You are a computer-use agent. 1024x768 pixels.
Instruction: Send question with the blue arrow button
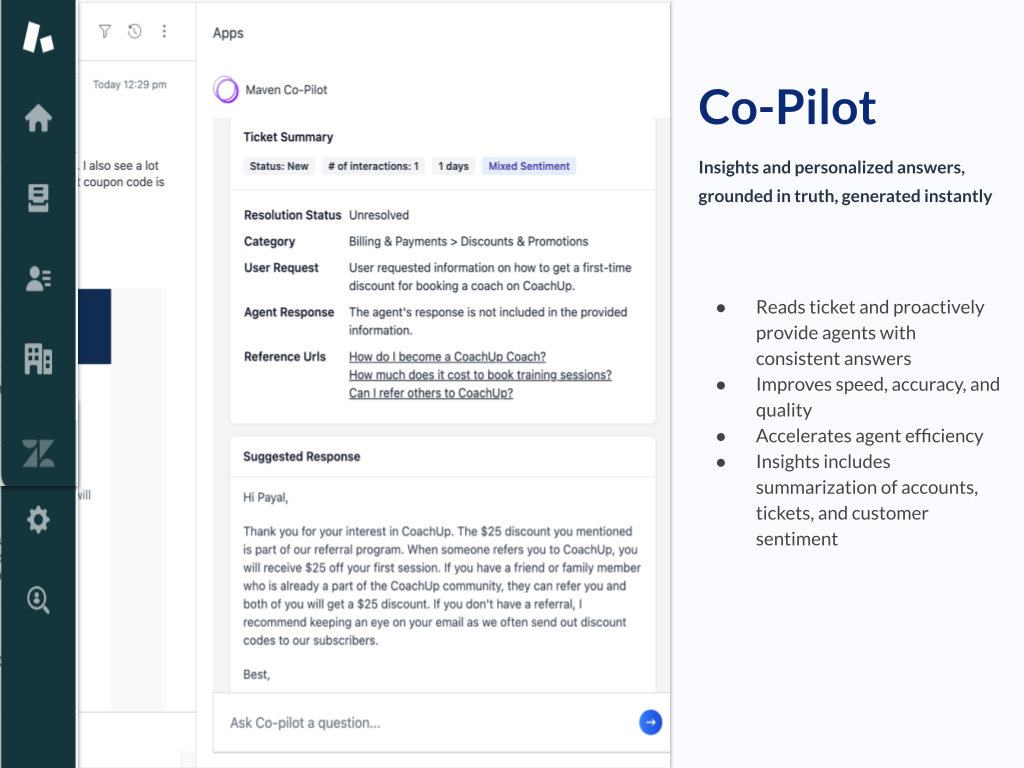tap(650, 722)
